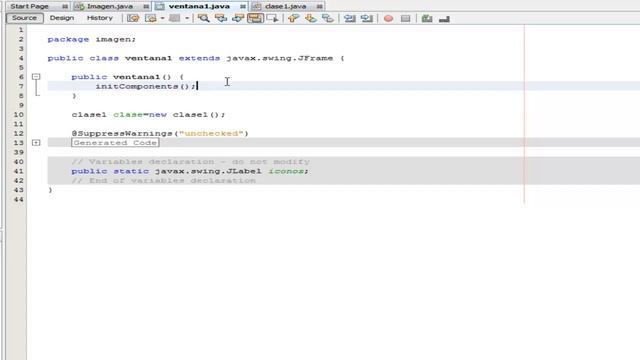Switch to the Start Page tab
640x360 pixels.
pyautogui.click(x=29, y=6)
